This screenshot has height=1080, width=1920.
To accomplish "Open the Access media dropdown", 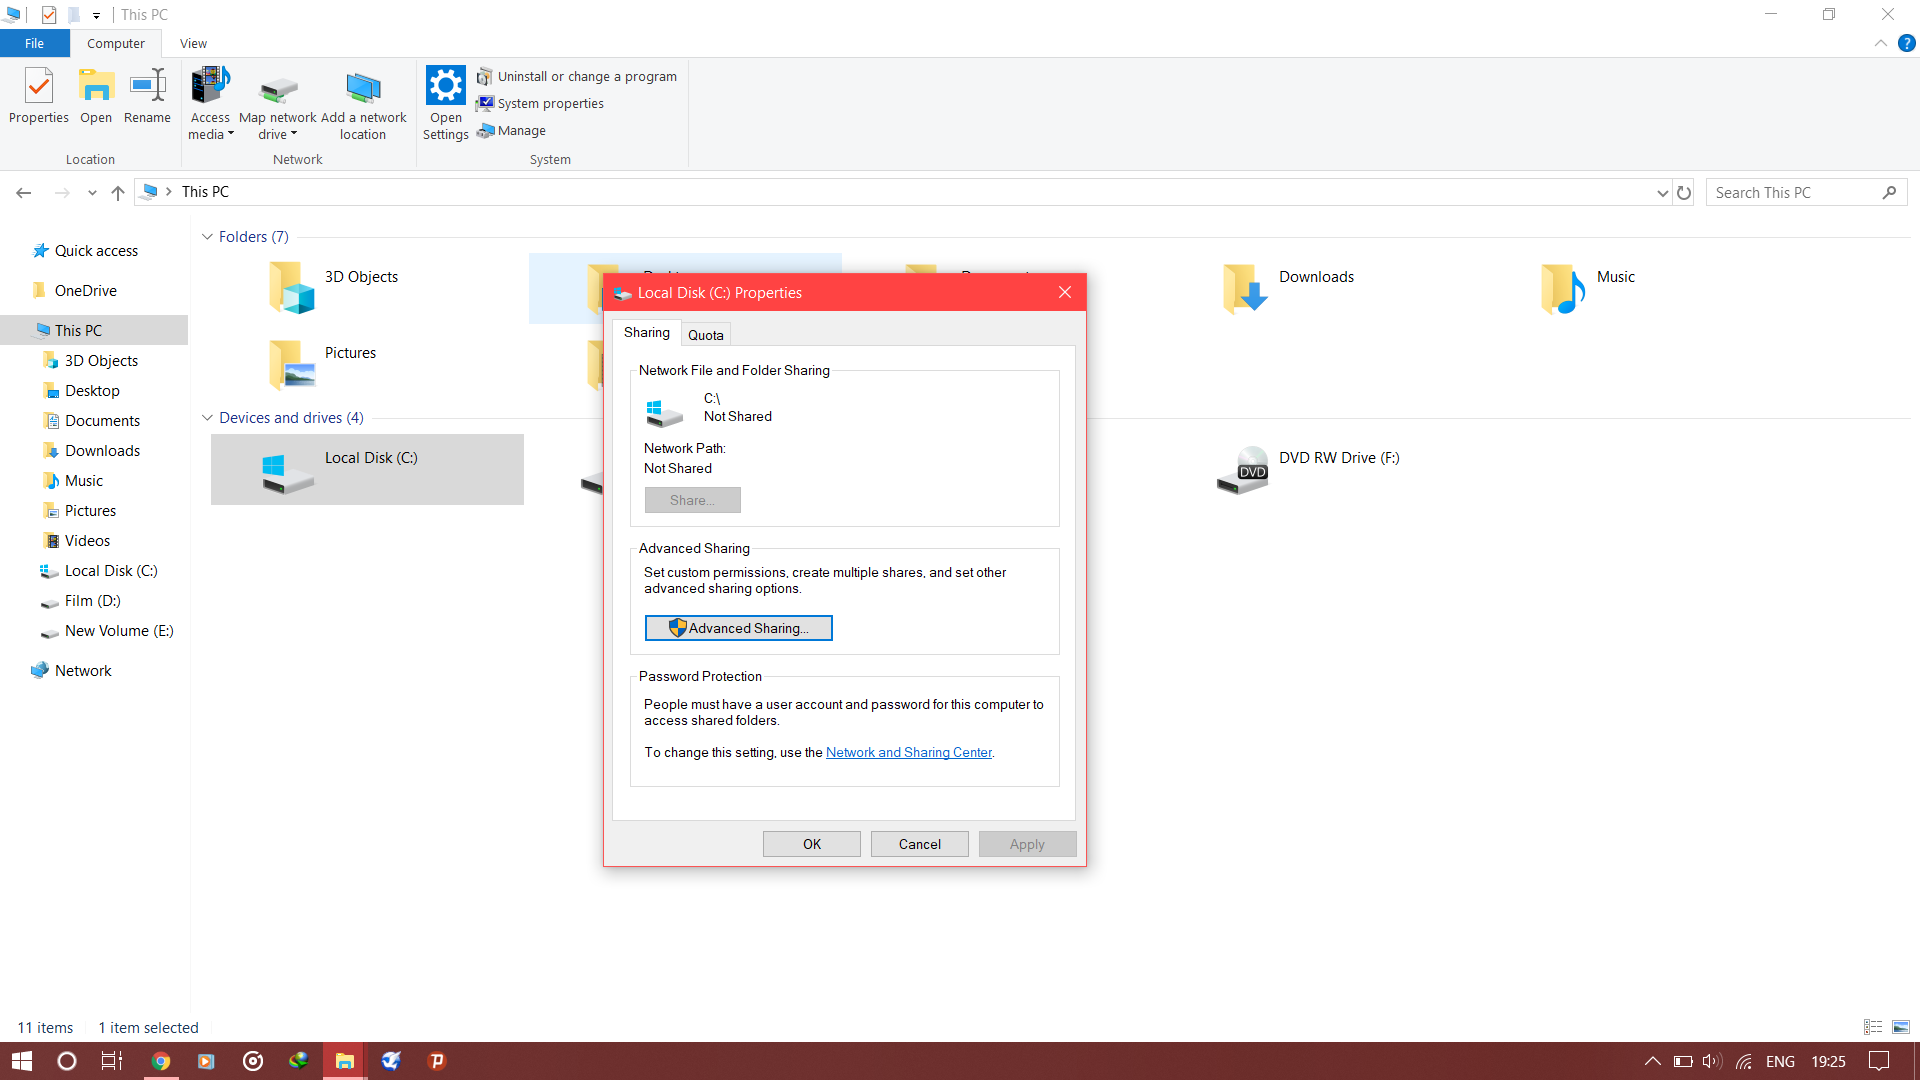I will pos(210,104).
